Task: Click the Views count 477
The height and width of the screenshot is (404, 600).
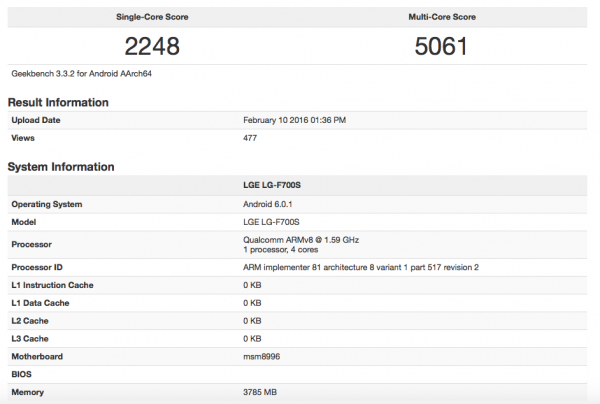Action: (x=252, y=138)
